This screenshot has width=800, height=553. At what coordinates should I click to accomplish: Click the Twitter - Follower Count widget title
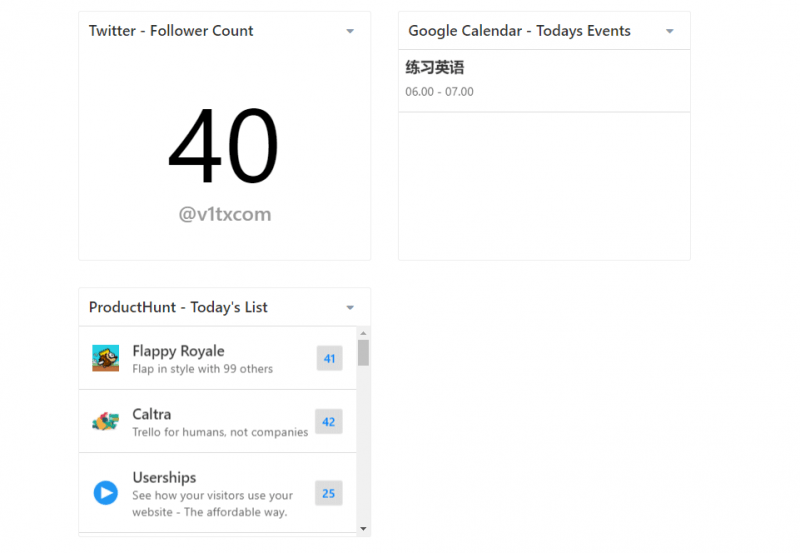pos(171,31)
